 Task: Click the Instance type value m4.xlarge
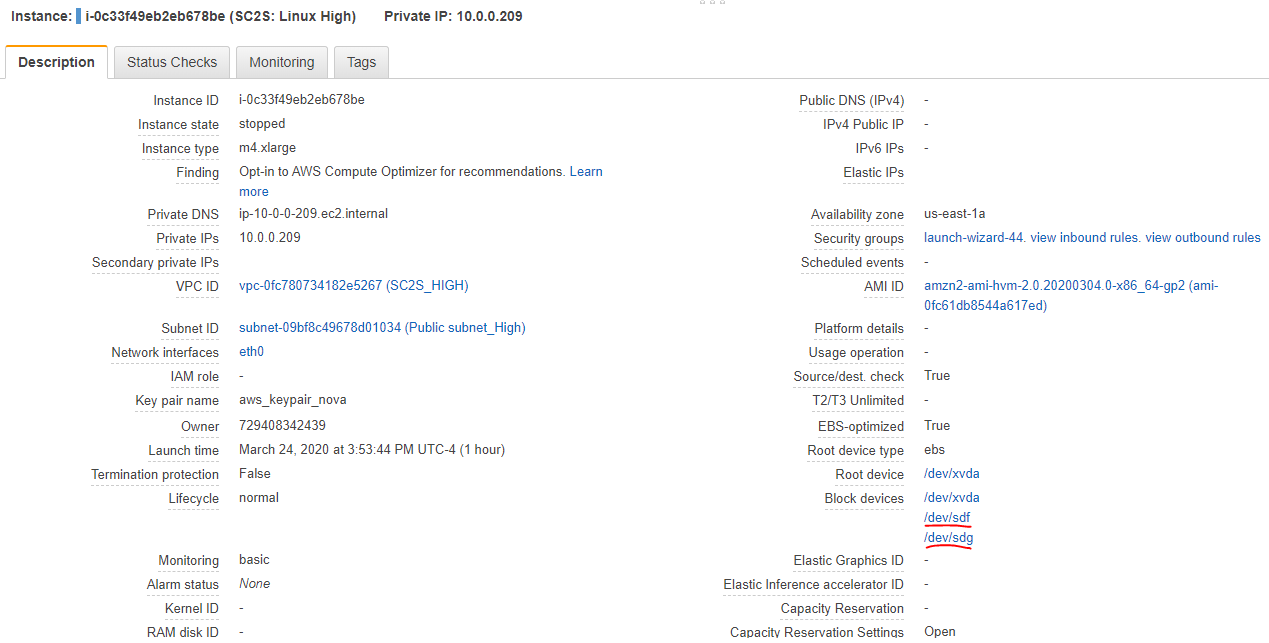267,148
